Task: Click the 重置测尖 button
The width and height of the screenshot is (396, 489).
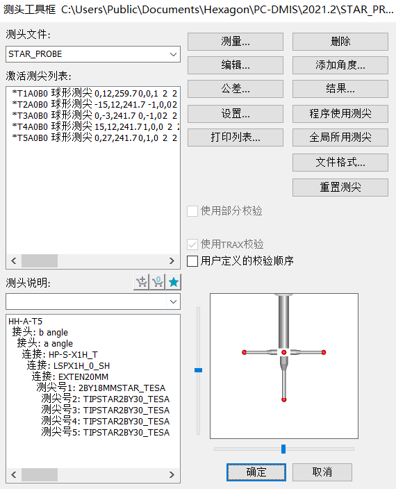Action: click(x=340, y=187)
